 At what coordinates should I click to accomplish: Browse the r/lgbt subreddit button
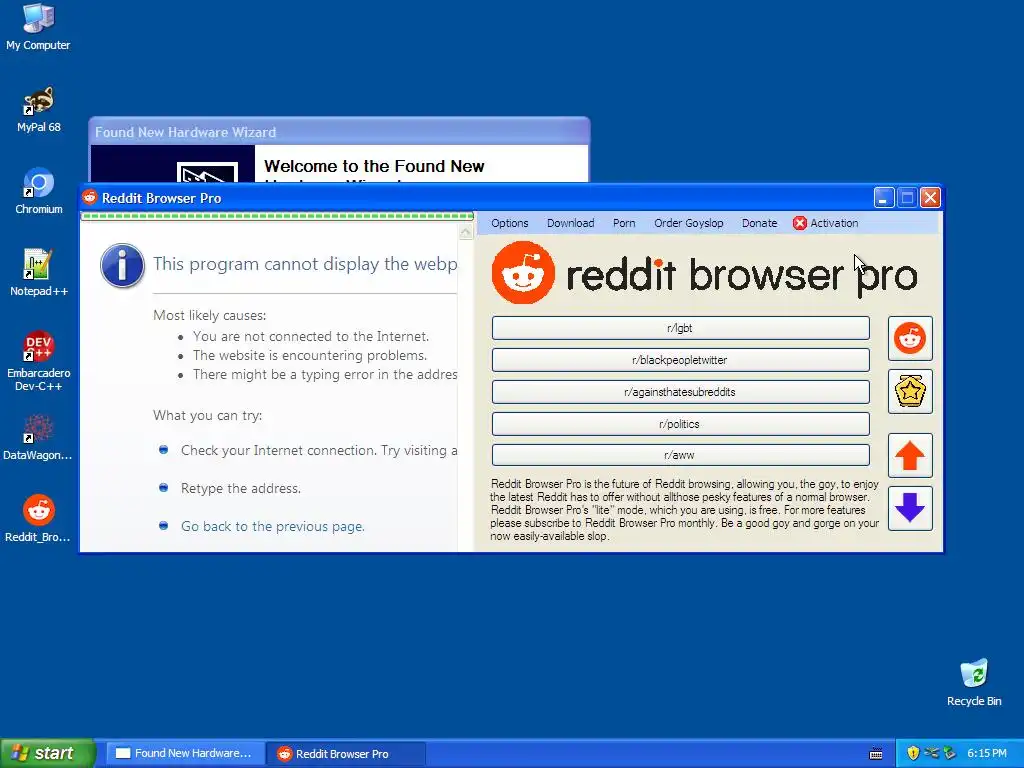(680, 328)
